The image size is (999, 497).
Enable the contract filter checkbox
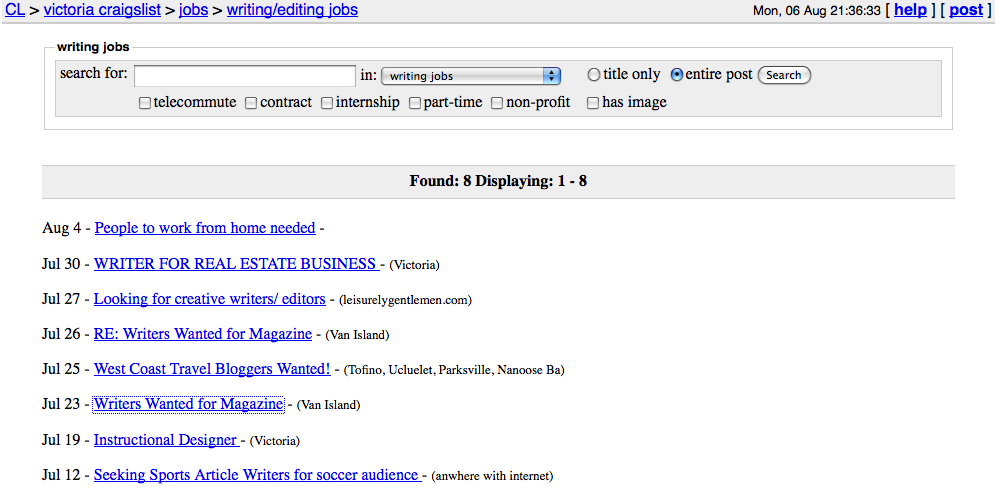click(251, 103)
